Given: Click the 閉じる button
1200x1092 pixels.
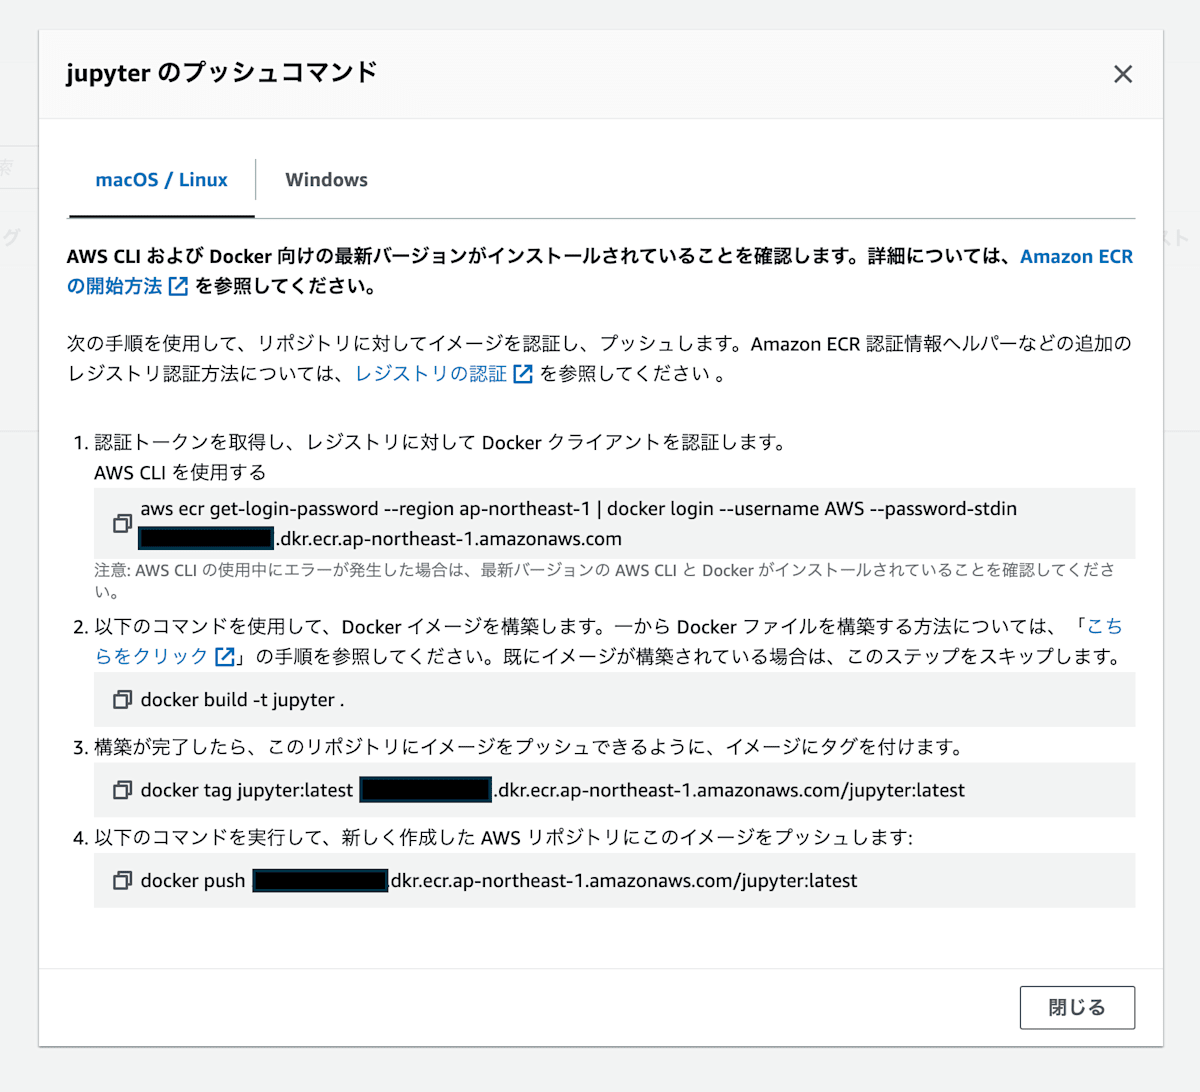Looking at the screenshot, I should coord(1077,1007).
